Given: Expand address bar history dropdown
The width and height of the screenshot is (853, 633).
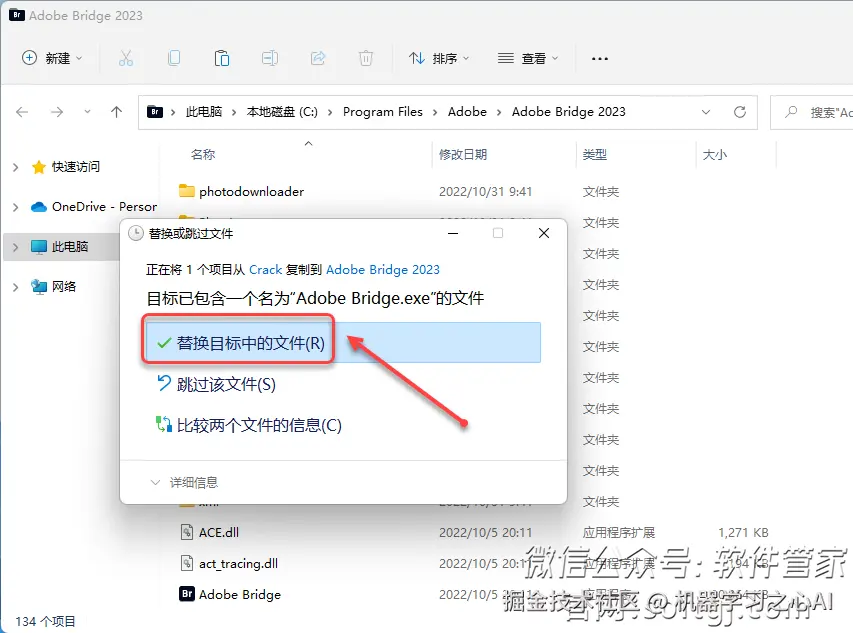Looking at the screenshot, I should [x=706, y=112].
